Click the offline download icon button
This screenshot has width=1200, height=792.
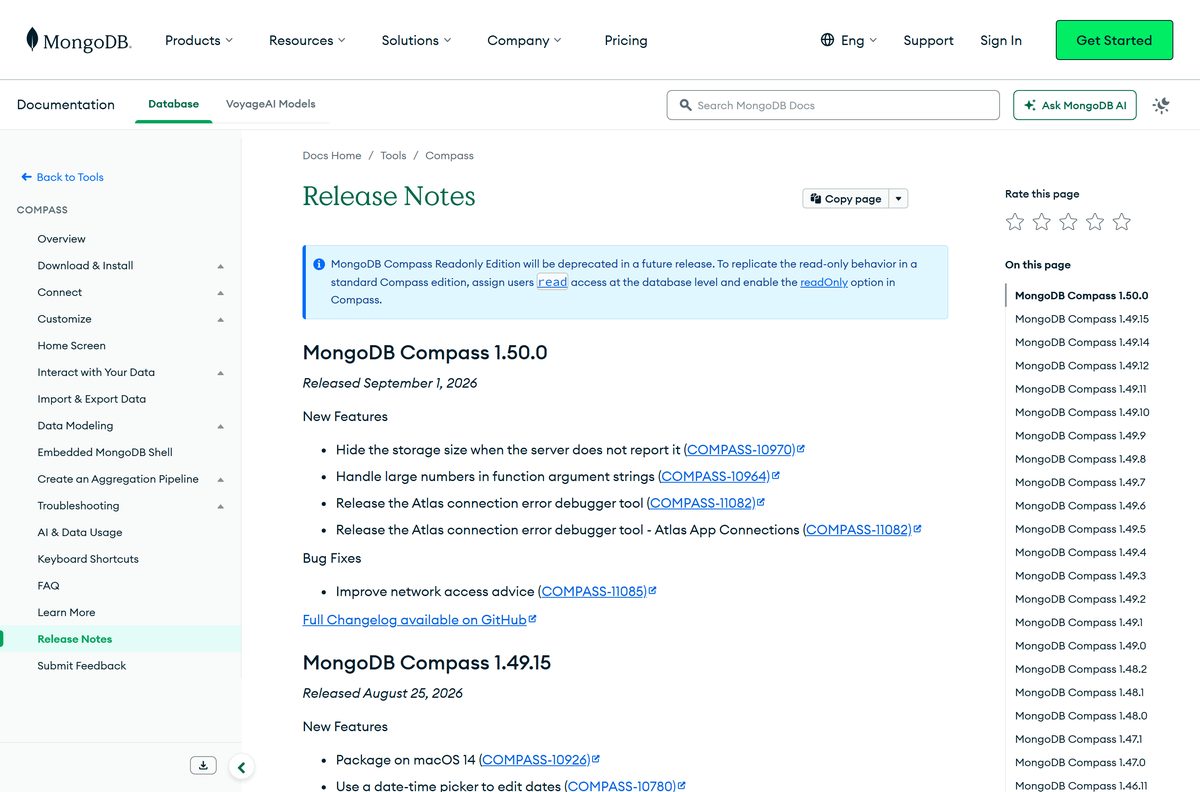(x=203, y=765)
